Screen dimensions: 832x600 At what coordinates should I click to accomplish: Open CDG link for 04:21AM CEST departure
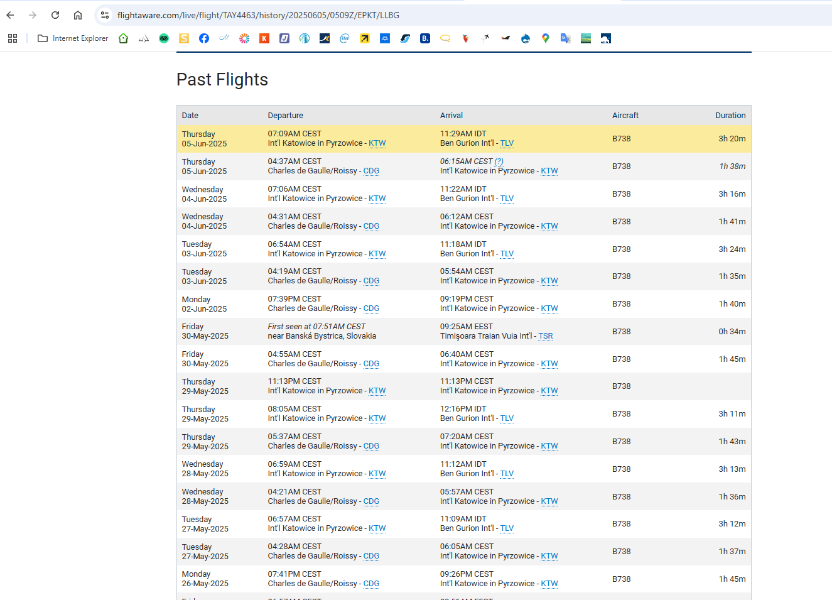point(371,501)
